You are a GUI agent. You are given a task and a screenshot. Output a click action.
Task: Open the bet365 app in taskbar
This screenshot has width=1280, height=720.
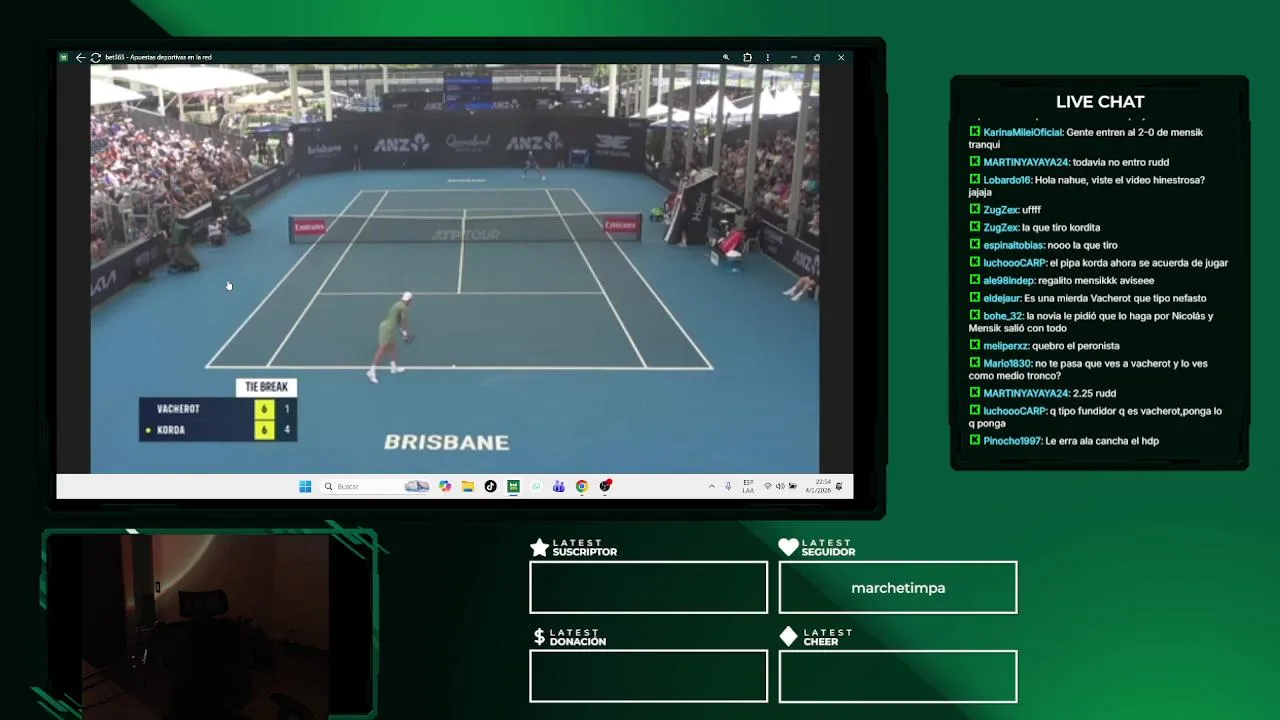click(513, 486)
